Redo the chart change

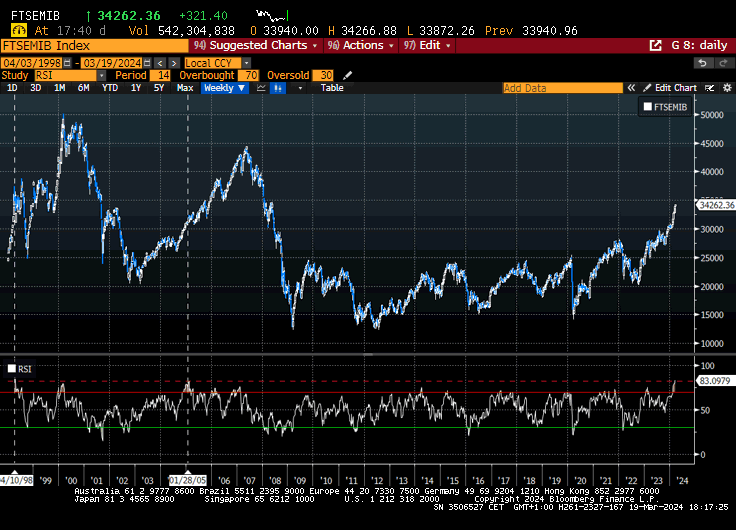point(723,63)
